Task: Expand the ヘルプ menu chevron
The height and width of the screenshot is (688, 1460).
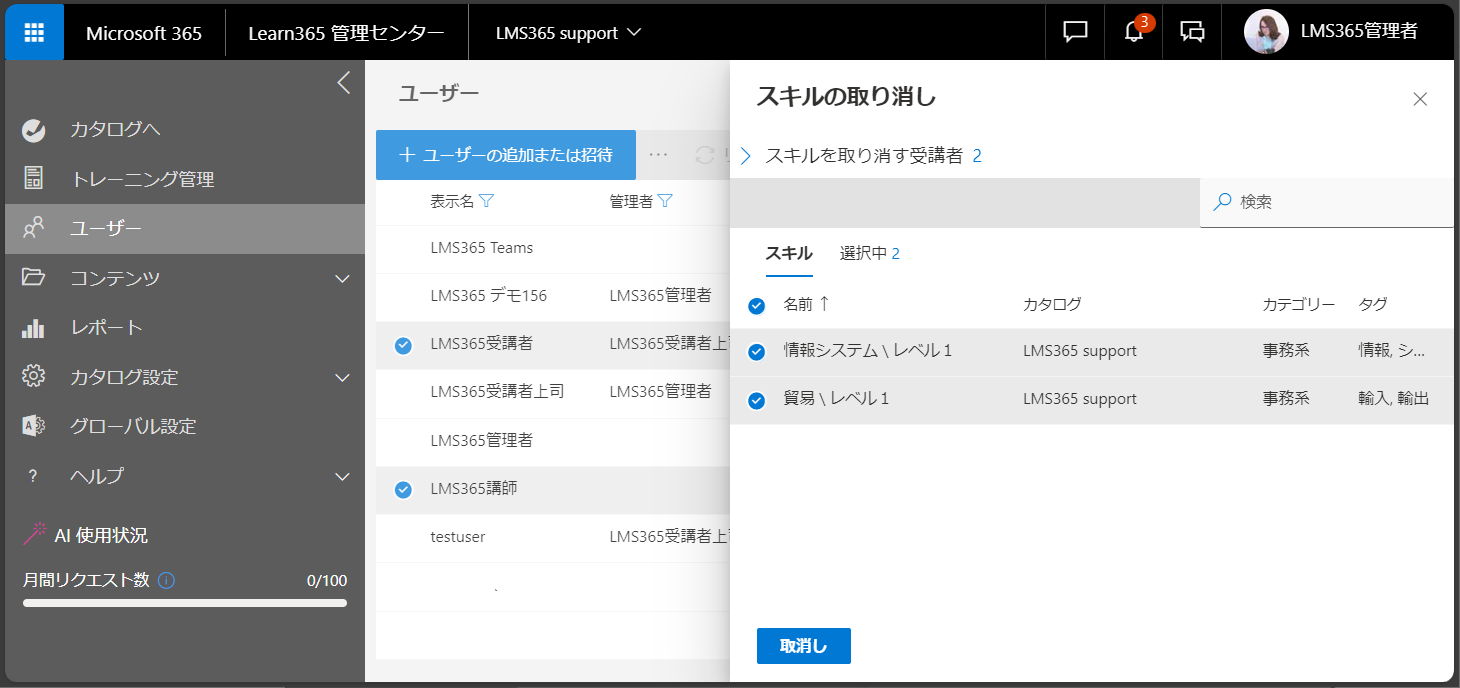Action: pyautogui.click(x=342, y=476)
